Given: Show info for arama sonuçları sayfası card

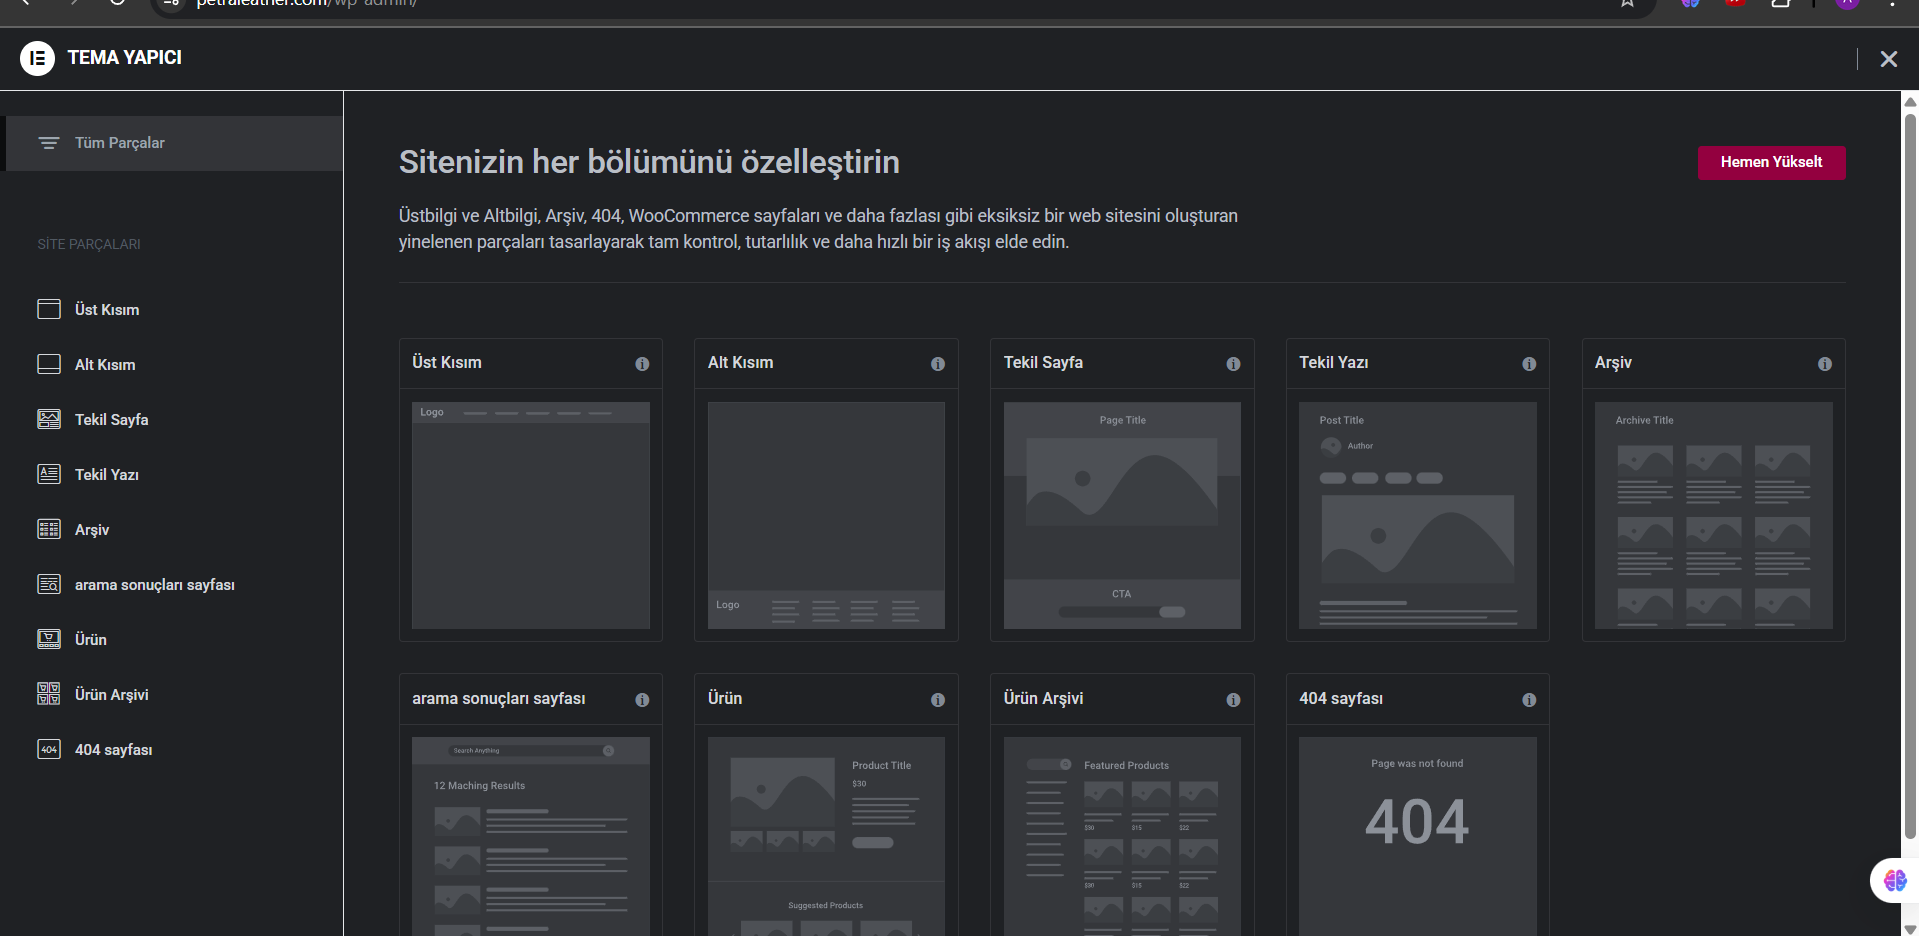Looking at the screenshot, I should point(642,700).
